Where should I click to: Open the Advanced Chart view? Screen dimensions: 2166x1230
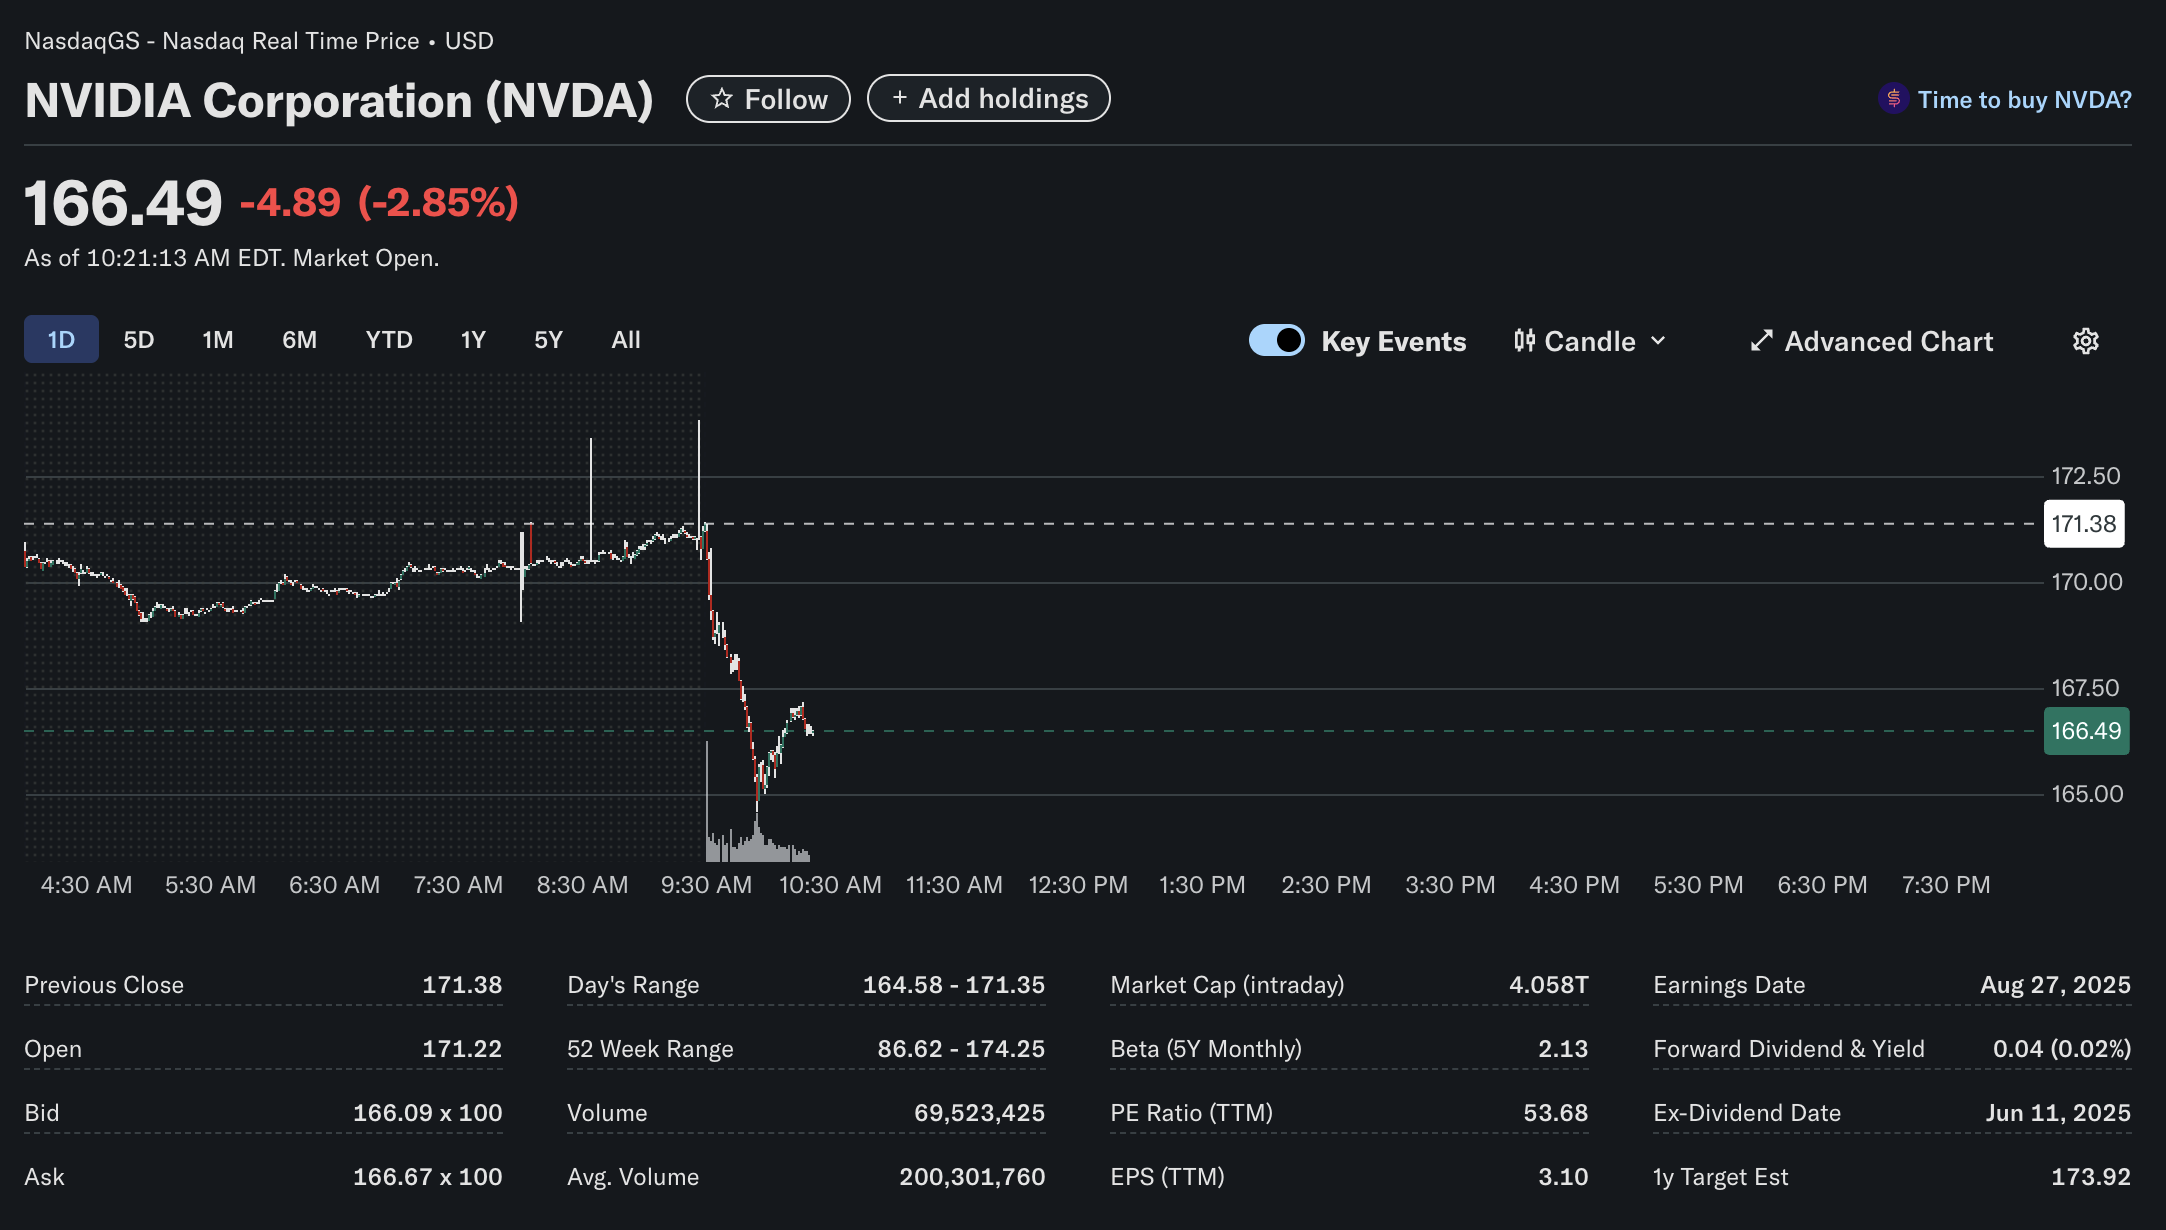tap(1871, 341)
